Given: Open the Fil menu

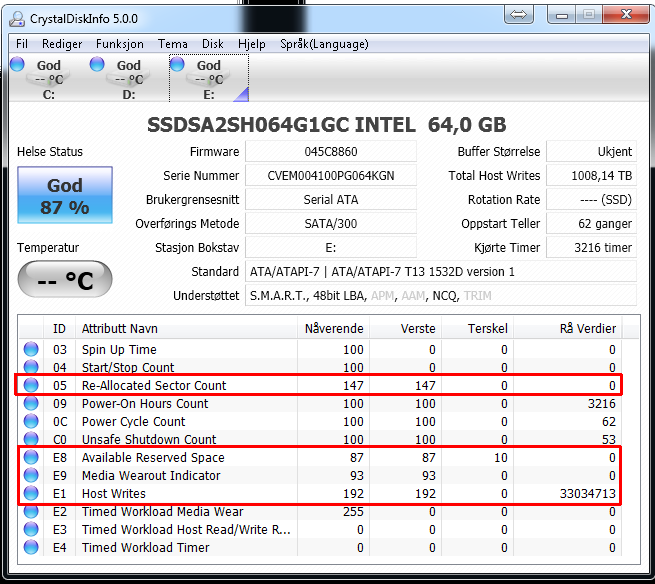Looking at the screenshot, I should pyautogui.click(x=22, y=44).
